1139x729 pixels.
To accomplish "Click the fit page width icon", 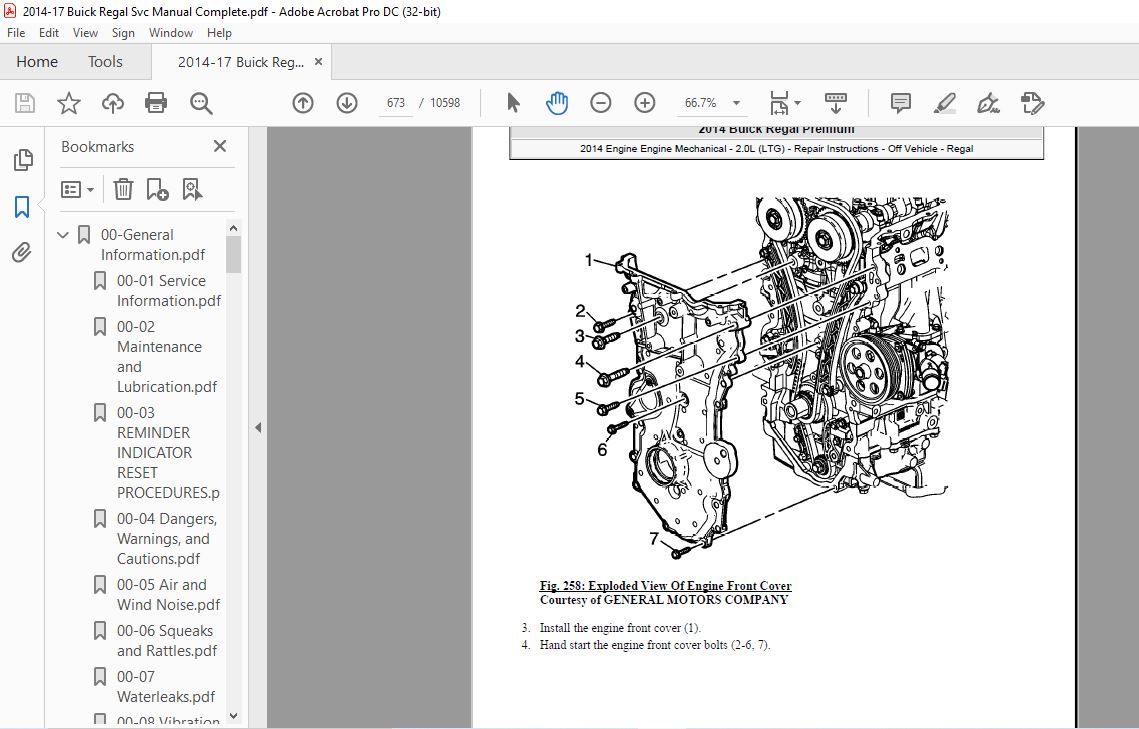I will (x=779, y=103).
